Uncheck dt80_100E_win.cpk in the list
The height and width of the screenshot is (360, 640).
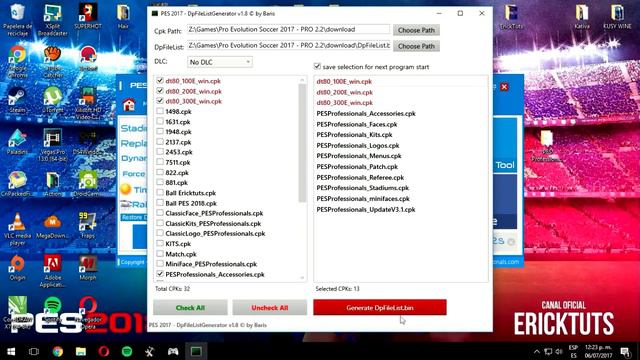(160, 81)
